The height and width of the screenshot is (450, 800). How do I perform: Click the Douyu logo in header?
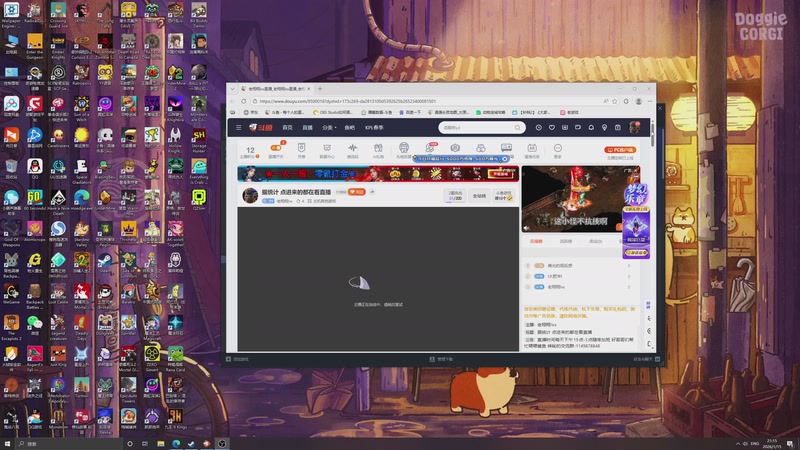click(261, 128)
